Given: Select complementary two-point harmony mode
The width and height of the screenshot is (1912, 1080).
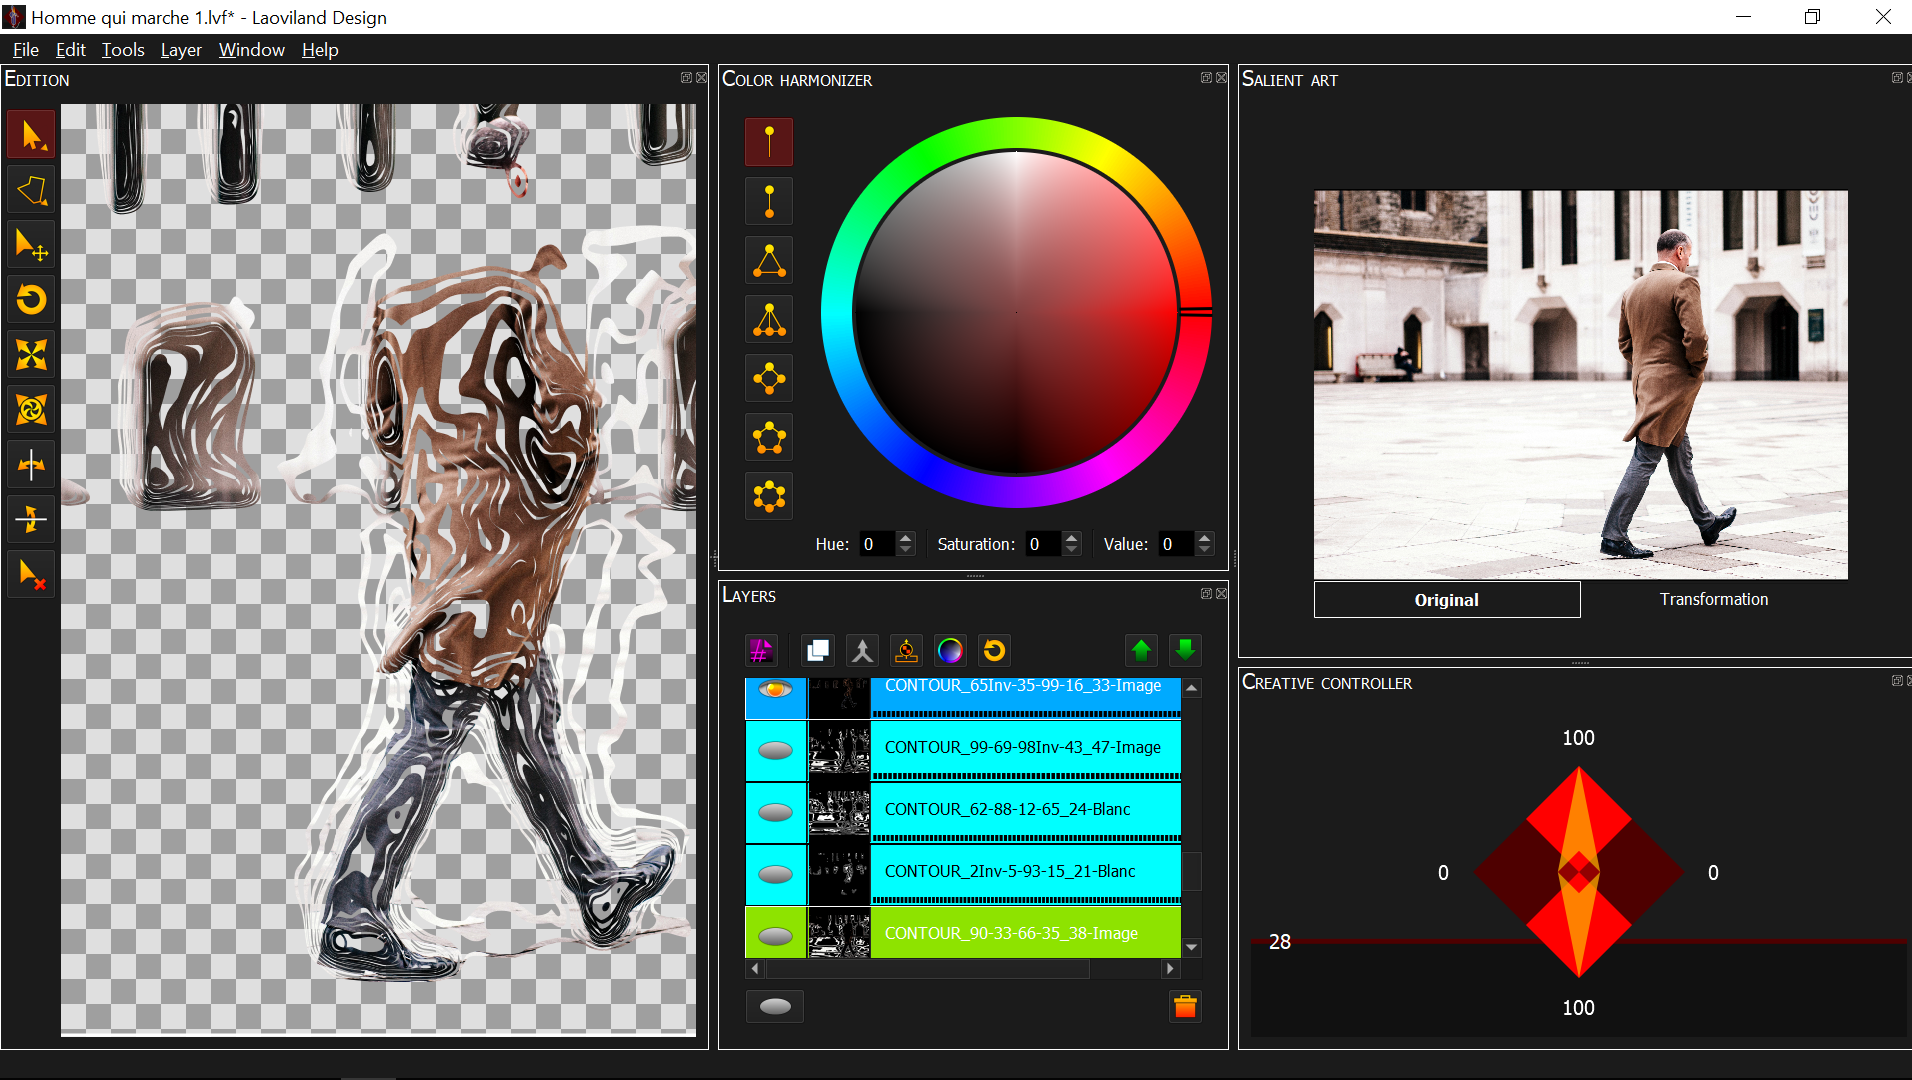Looking at the screenshot, I should pos(769,201).
